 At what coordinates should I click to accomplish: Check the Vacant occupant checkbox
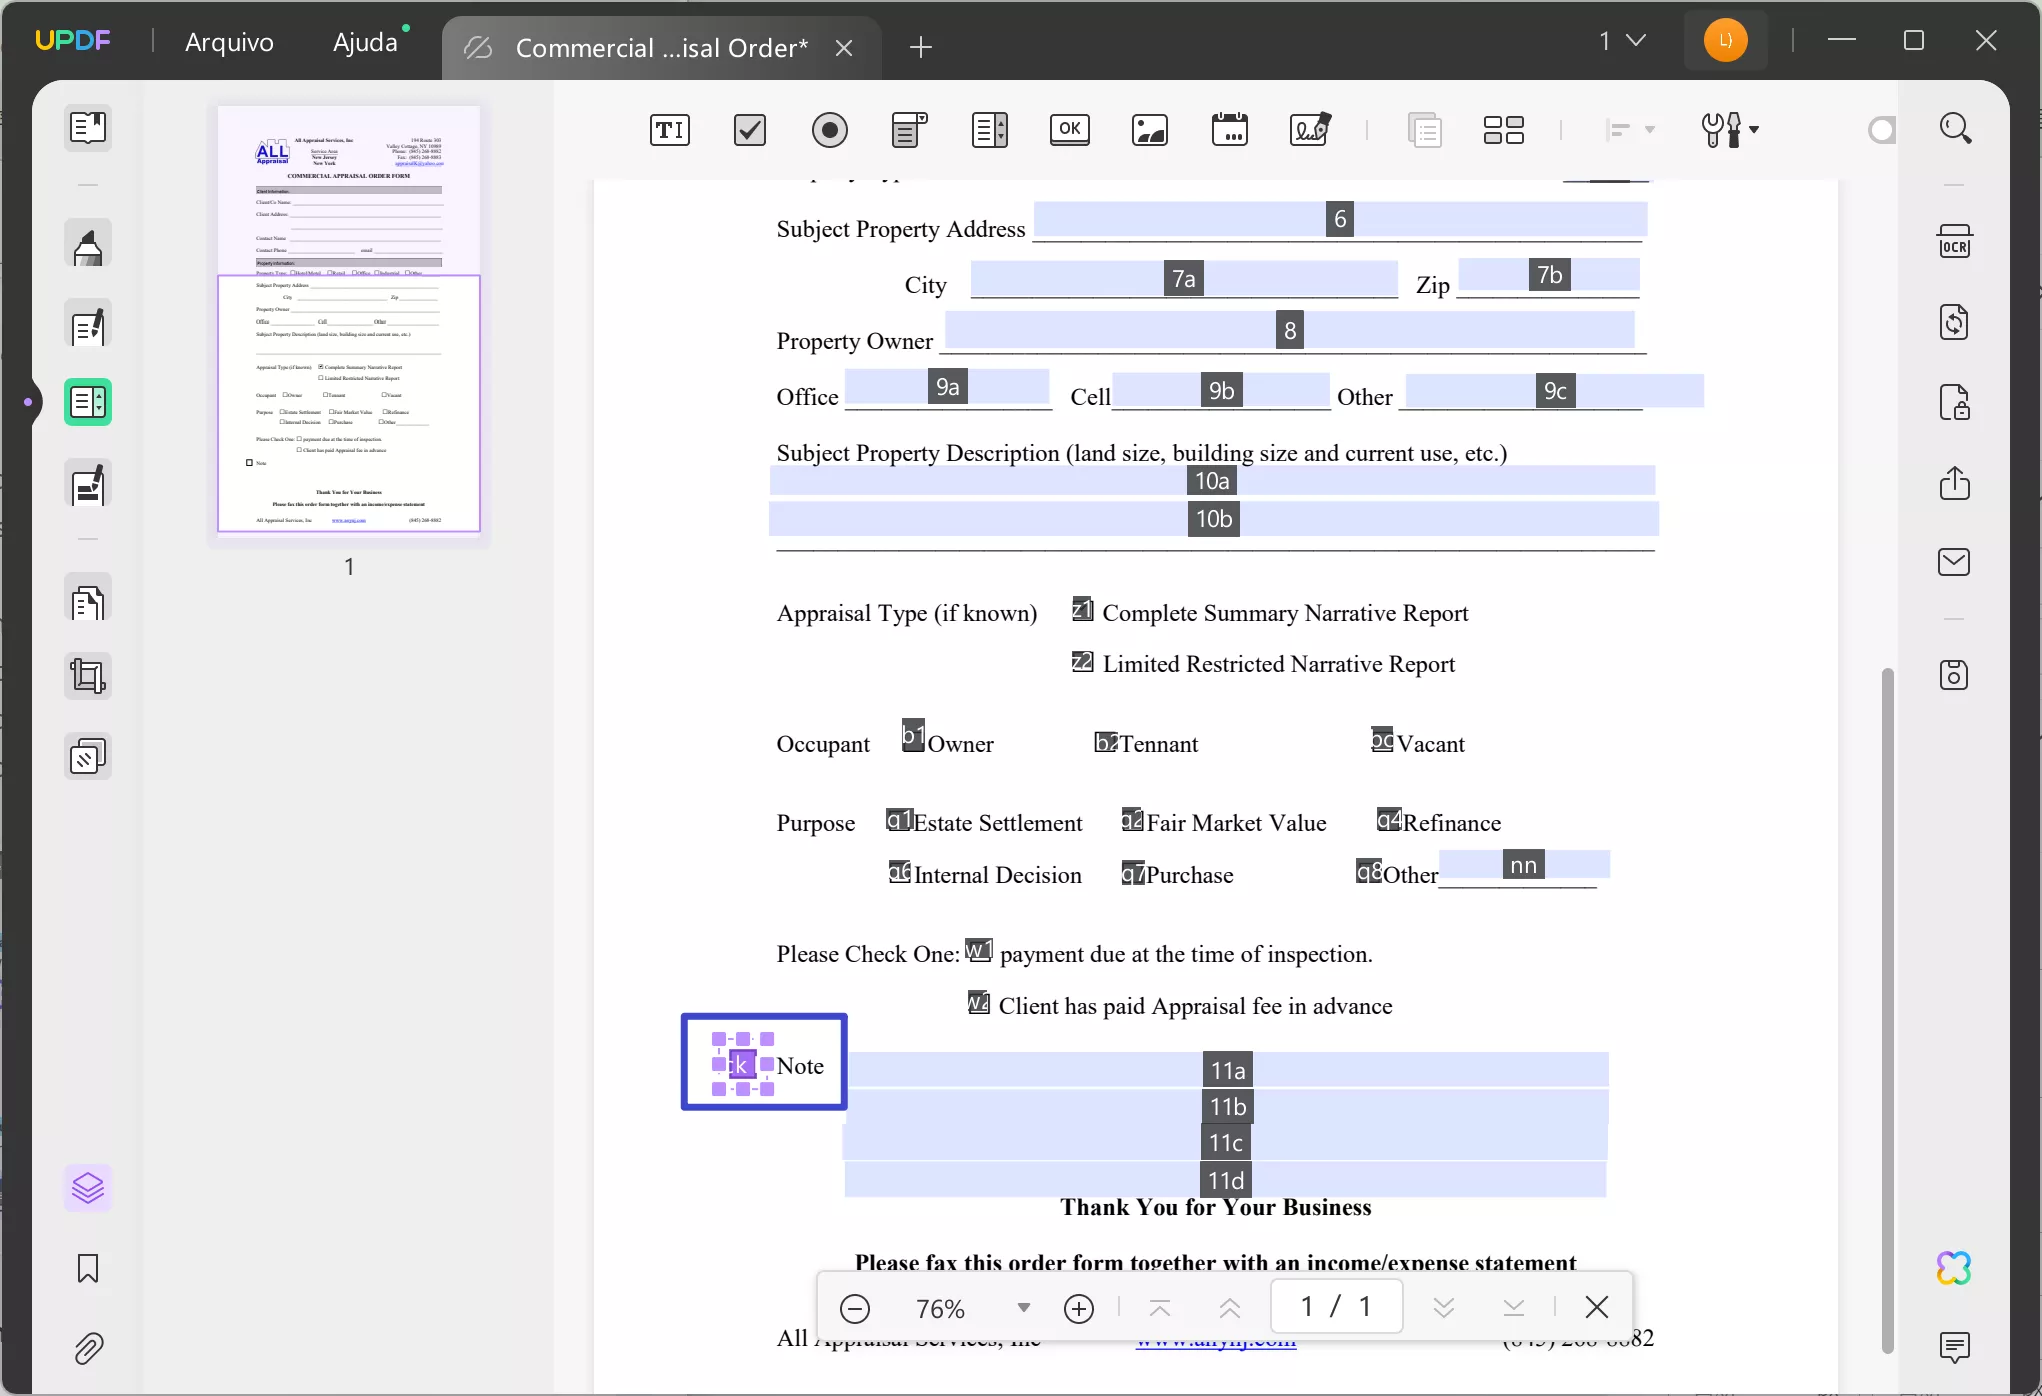(x=1383, y=740)
